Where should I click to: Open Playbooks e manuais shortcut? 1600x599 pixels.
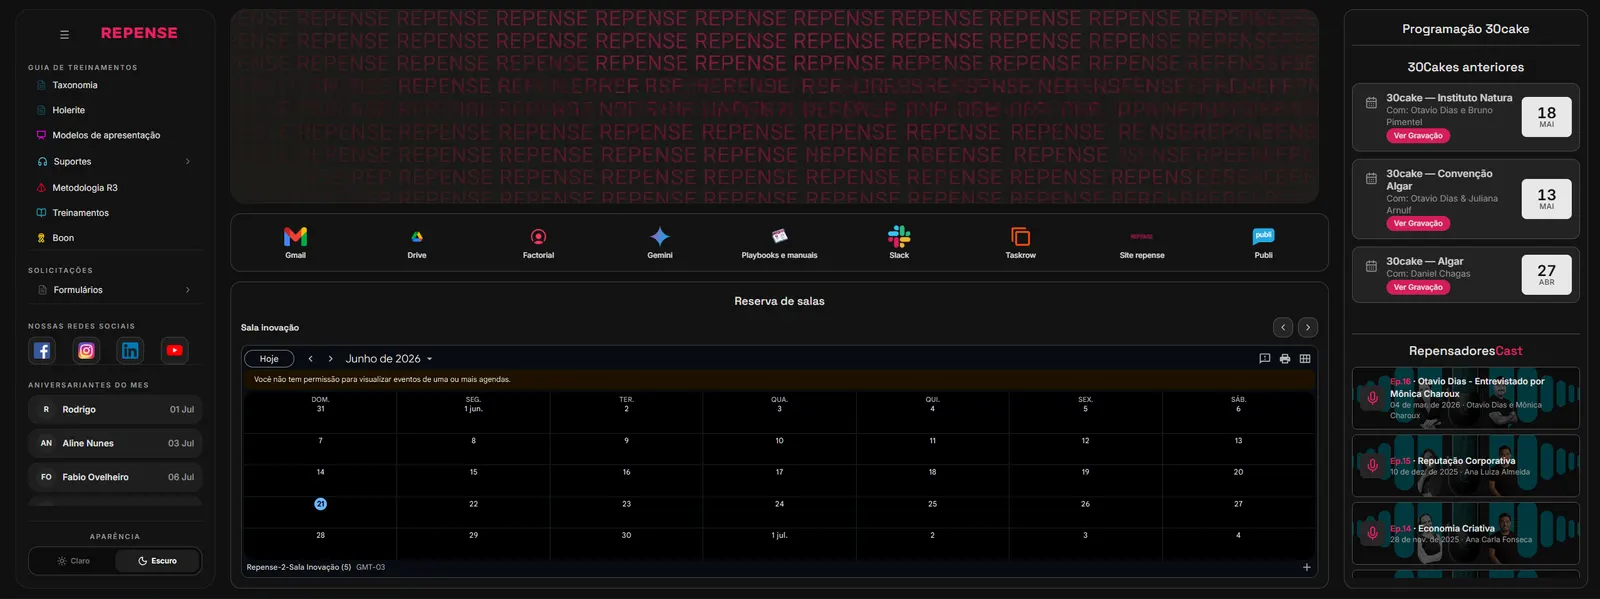[779, 242]
